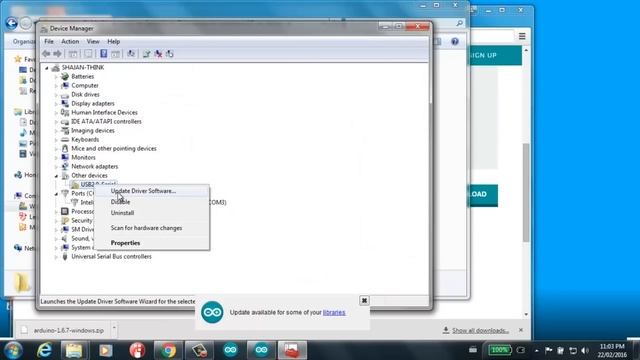Open the File menu in Device Manager
640x360 pixels.
coord(49,41)
